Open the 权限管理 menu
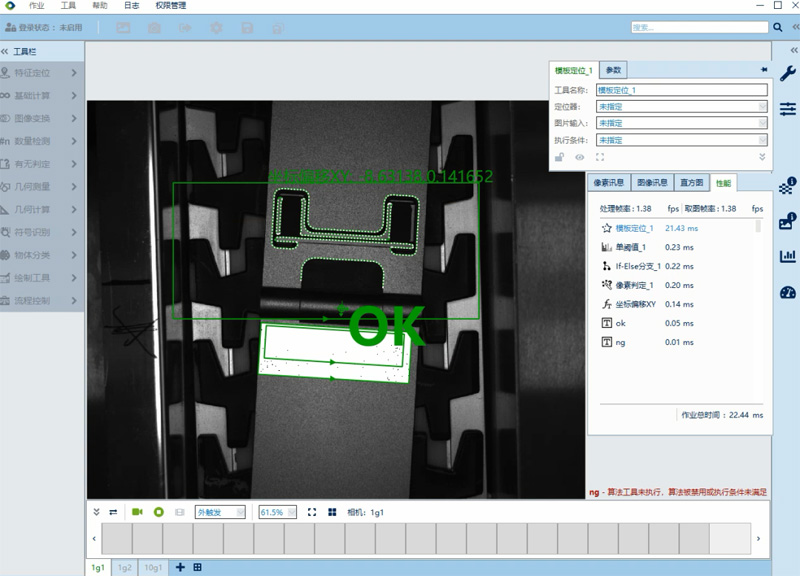The image size is (800, 576). click(x=171, y=6)
